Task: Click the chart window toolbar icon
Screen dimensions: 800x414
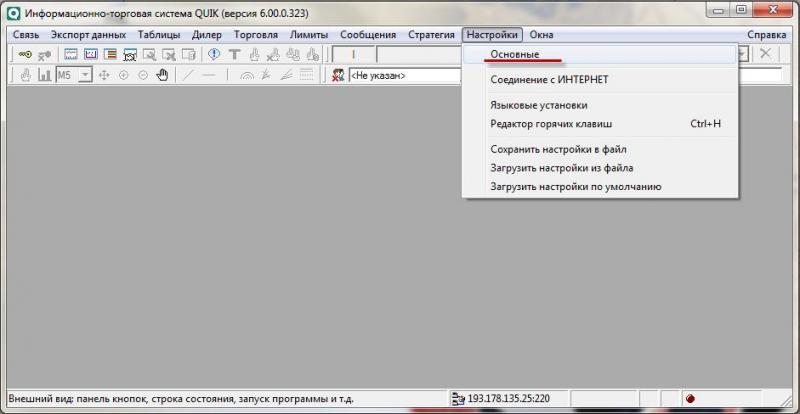Action: point(91,54)
